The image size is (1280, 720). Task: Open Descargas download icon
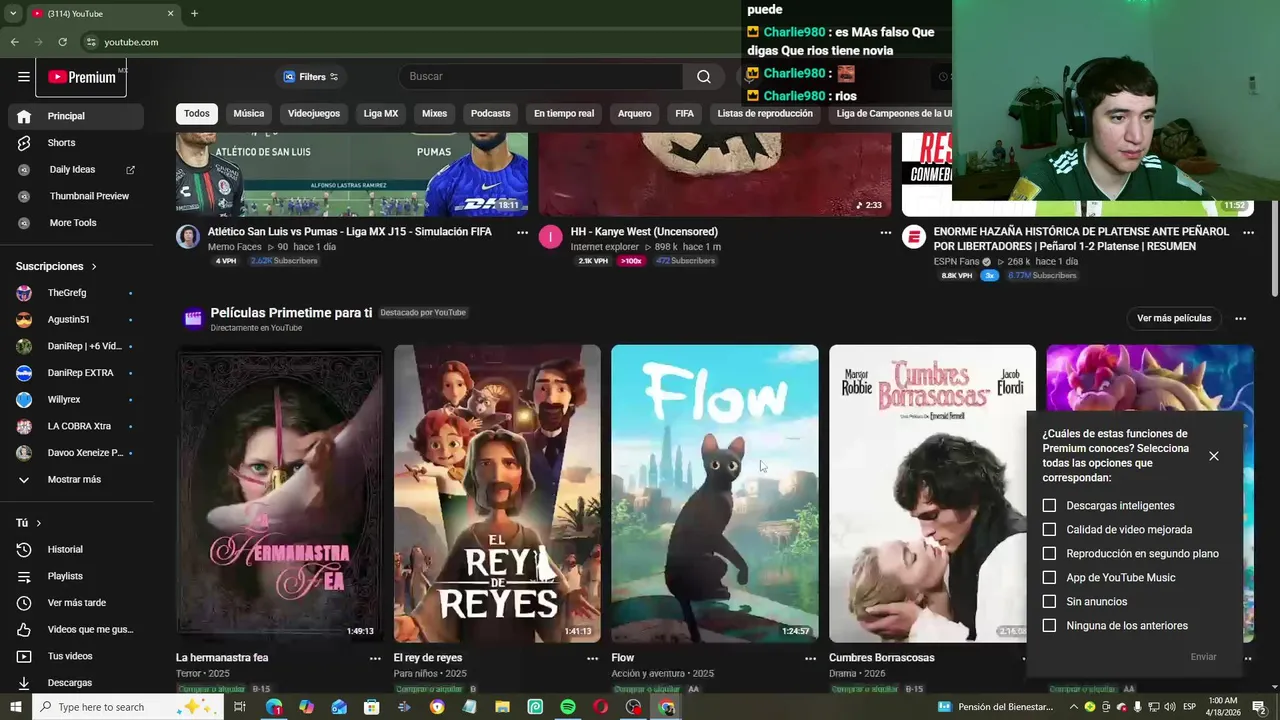[24, 683]
